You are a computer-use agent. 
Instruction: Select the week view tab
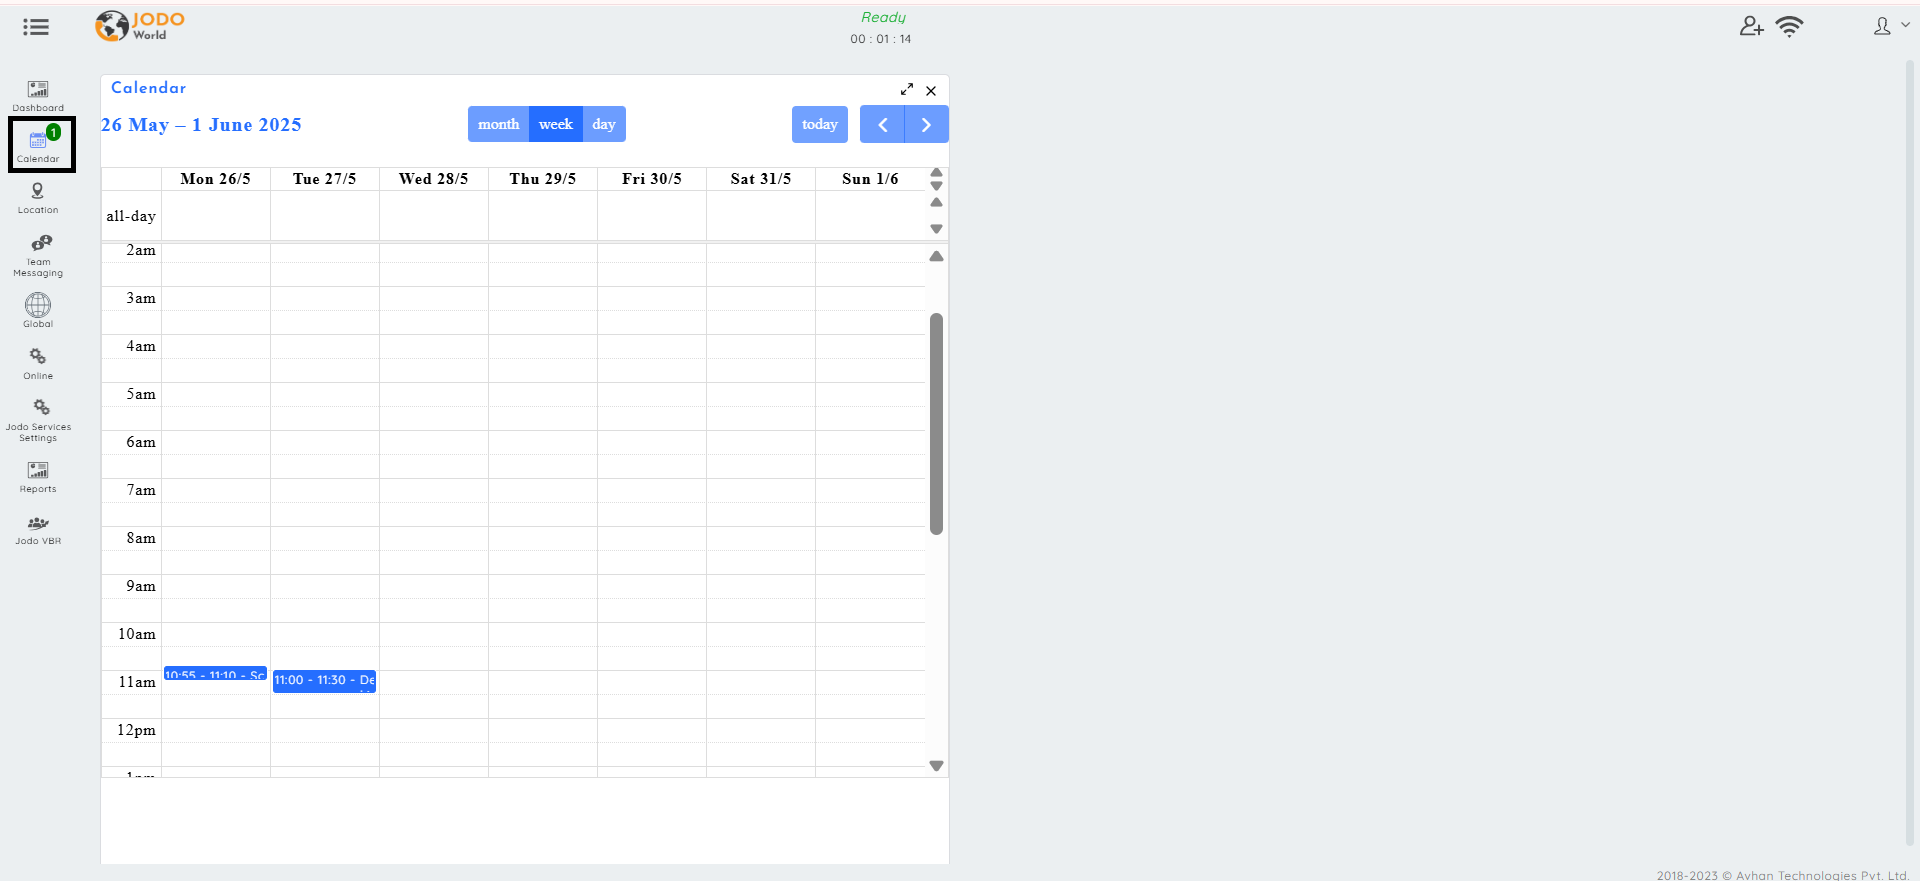(x=556, y=124)
